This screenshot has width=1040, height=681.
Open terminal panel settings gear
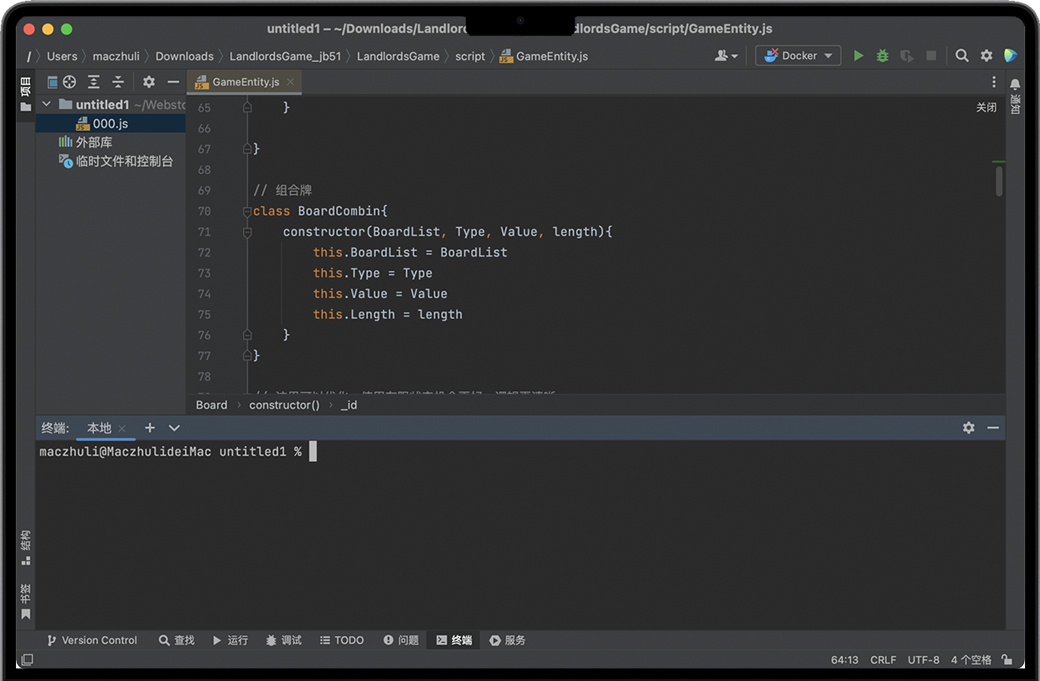tap(968, 428)
